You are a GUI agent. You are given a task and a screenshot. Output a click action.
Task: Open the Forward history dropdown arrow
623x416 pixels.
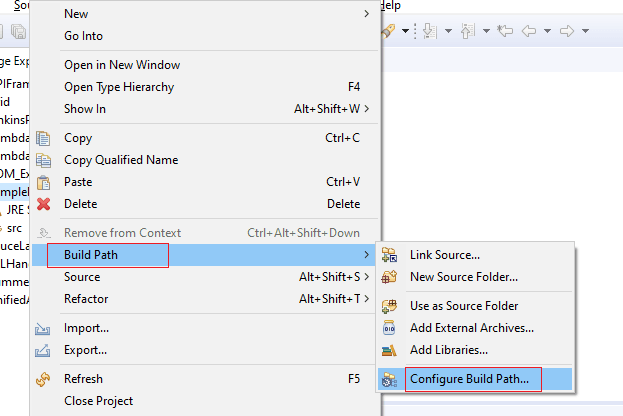(584, 32)
